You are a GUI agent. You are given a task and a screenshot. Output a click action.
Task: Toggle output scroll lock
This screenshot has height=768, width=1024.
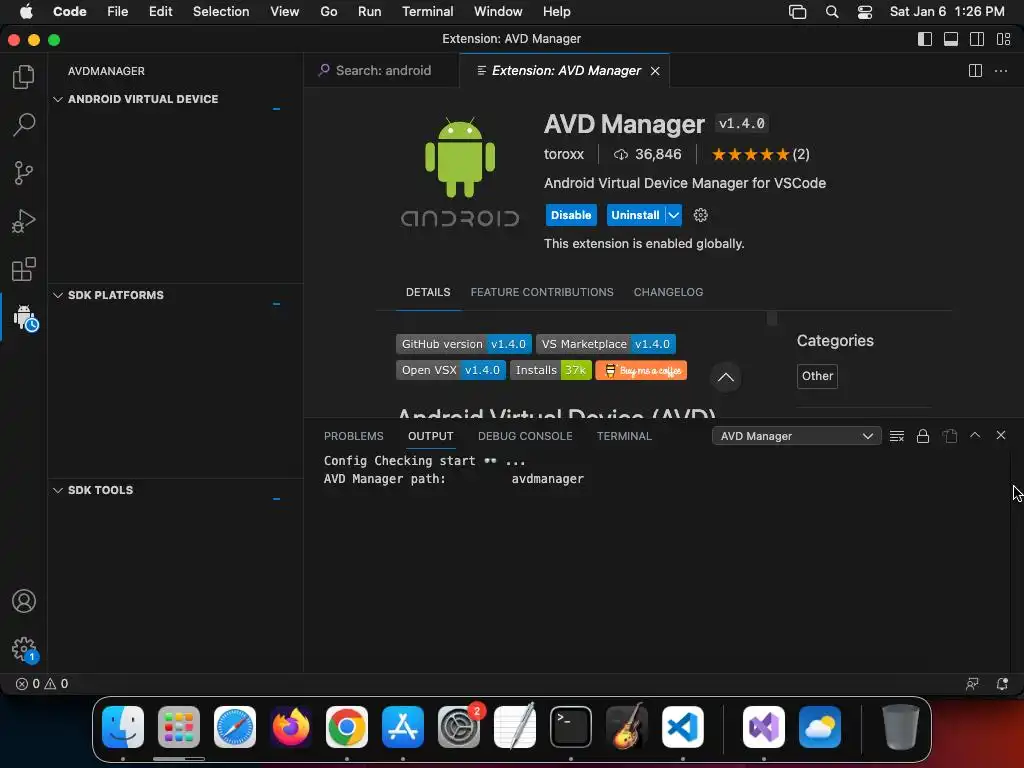(x=923, y=436)
